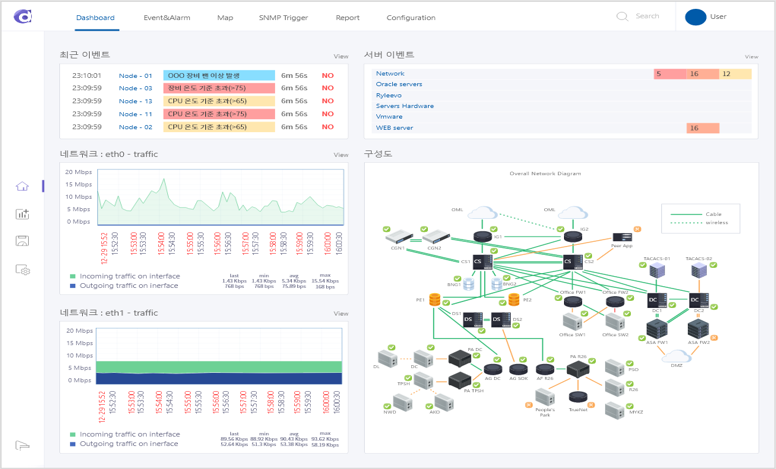This screenshot has width=776, height=469.
Task: Go to the Configuration tab
Action: 411,18
